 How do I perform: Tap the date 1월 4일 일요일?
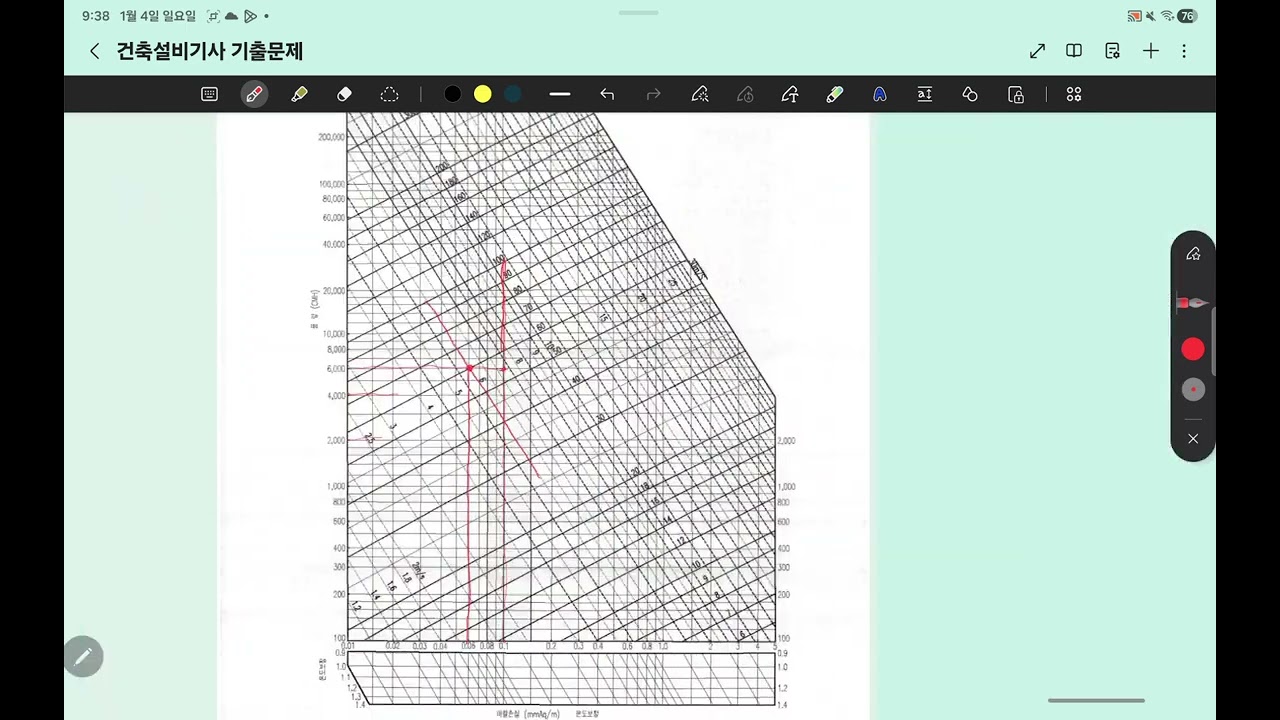pos(158,16)
